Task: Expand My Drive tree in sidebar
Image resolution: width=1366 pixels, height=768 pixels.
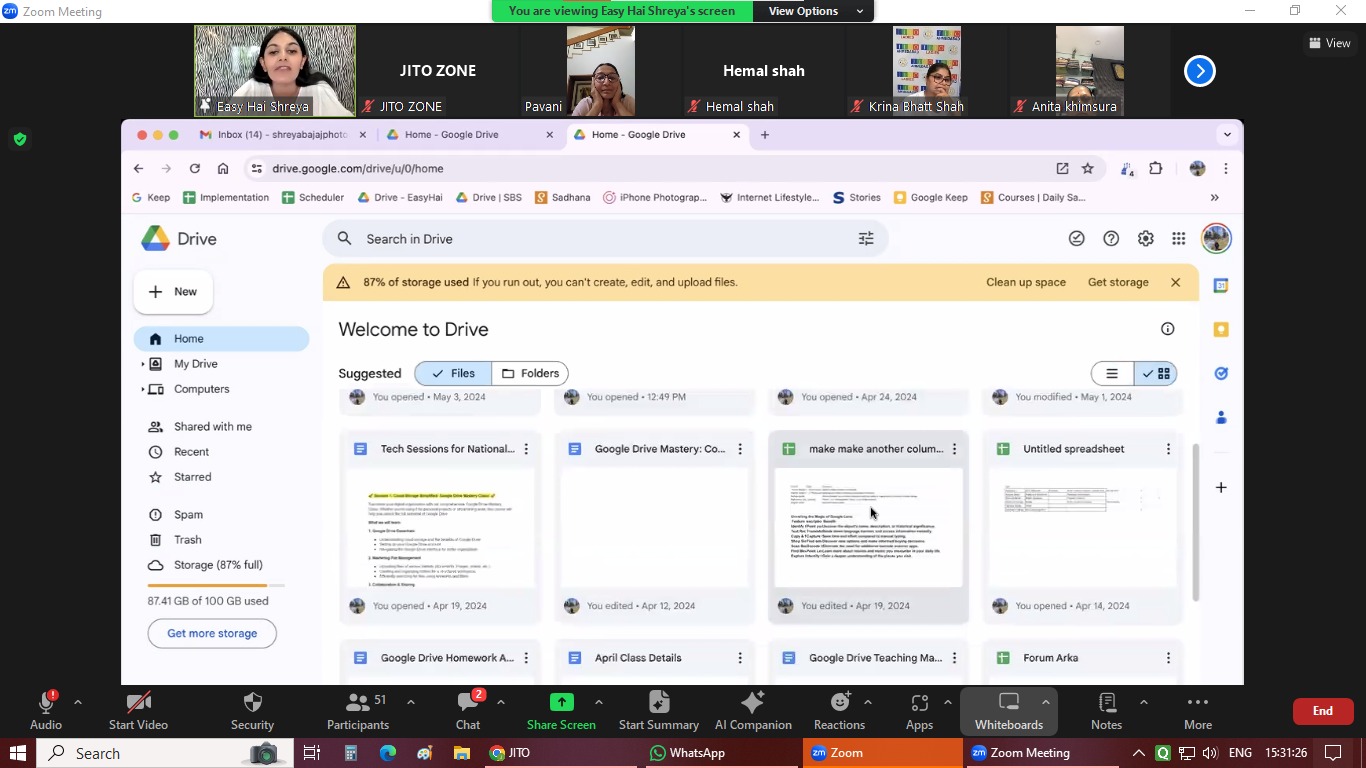Action: [143, 364]
